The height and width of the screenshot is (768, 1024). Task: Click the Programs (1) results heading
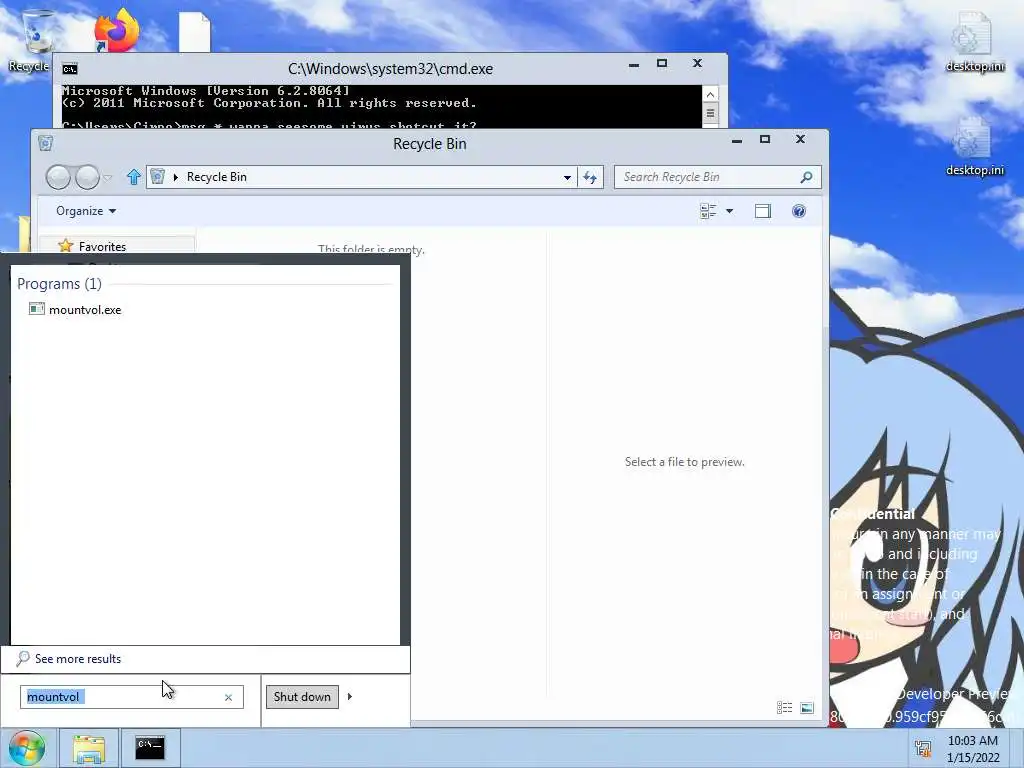(59, 284)
